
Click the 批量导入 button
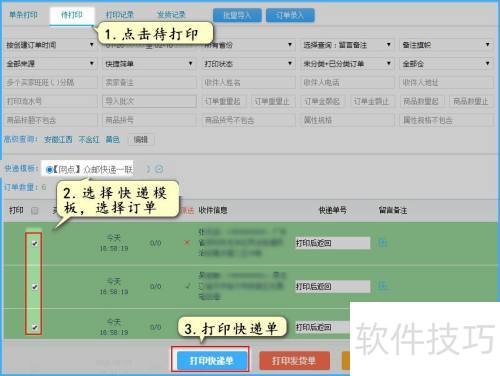[237, 15]
